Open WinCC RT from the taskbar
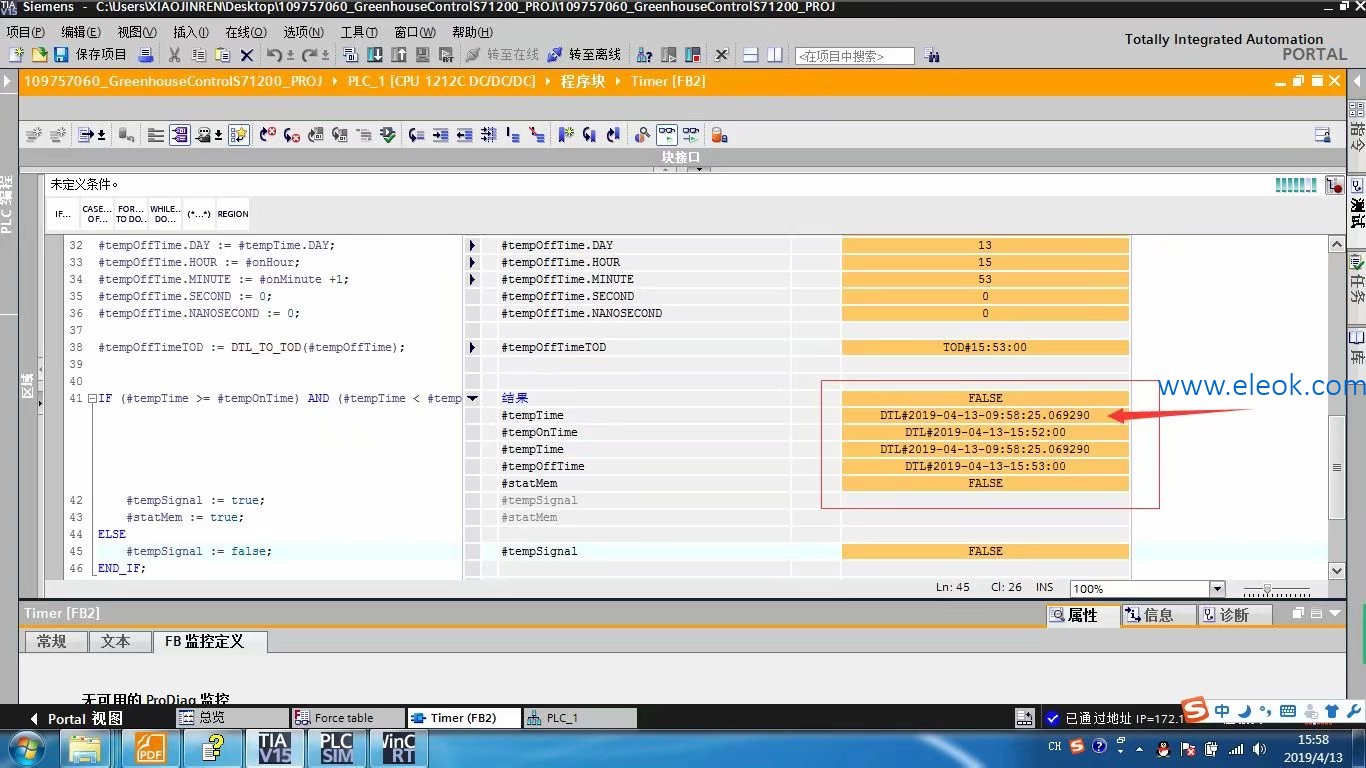 coord(399,748)
